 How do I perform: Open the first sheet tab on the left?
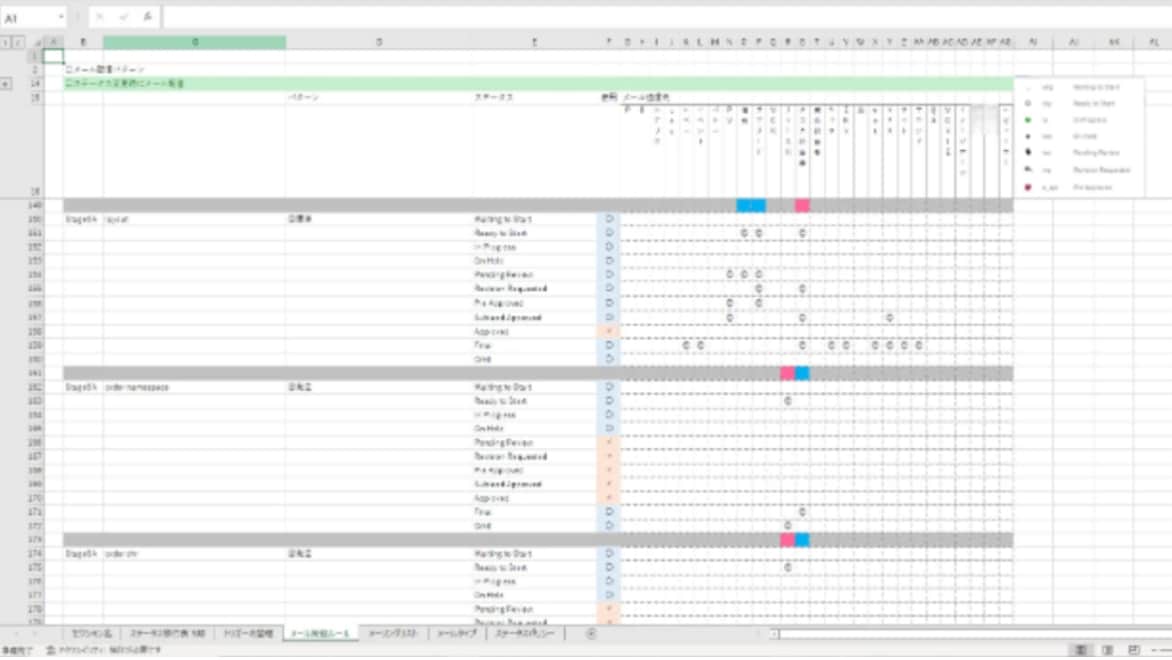[92, 634]
